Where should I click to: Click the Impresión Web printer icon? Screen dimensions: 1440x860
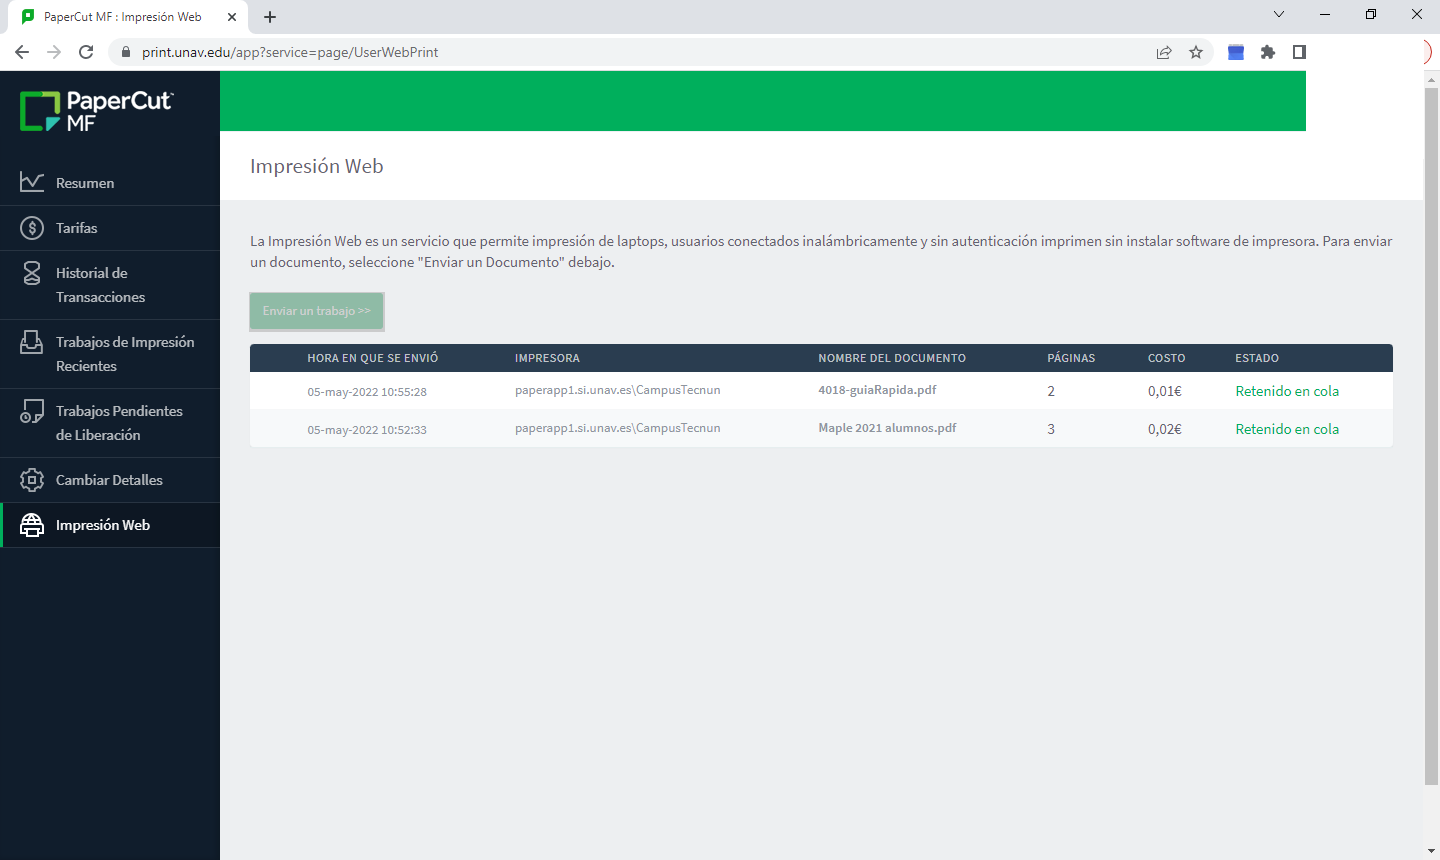coord(32,525)
